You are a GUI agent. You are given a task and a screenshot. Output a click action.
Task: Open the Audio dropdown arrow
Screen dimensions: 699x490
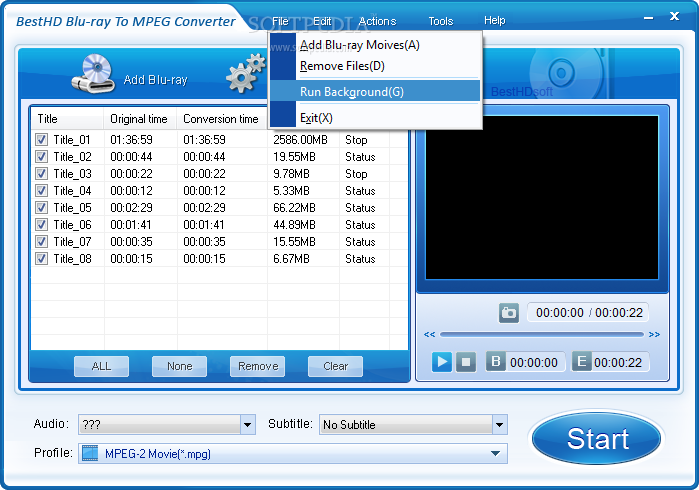tap(247, 424)
